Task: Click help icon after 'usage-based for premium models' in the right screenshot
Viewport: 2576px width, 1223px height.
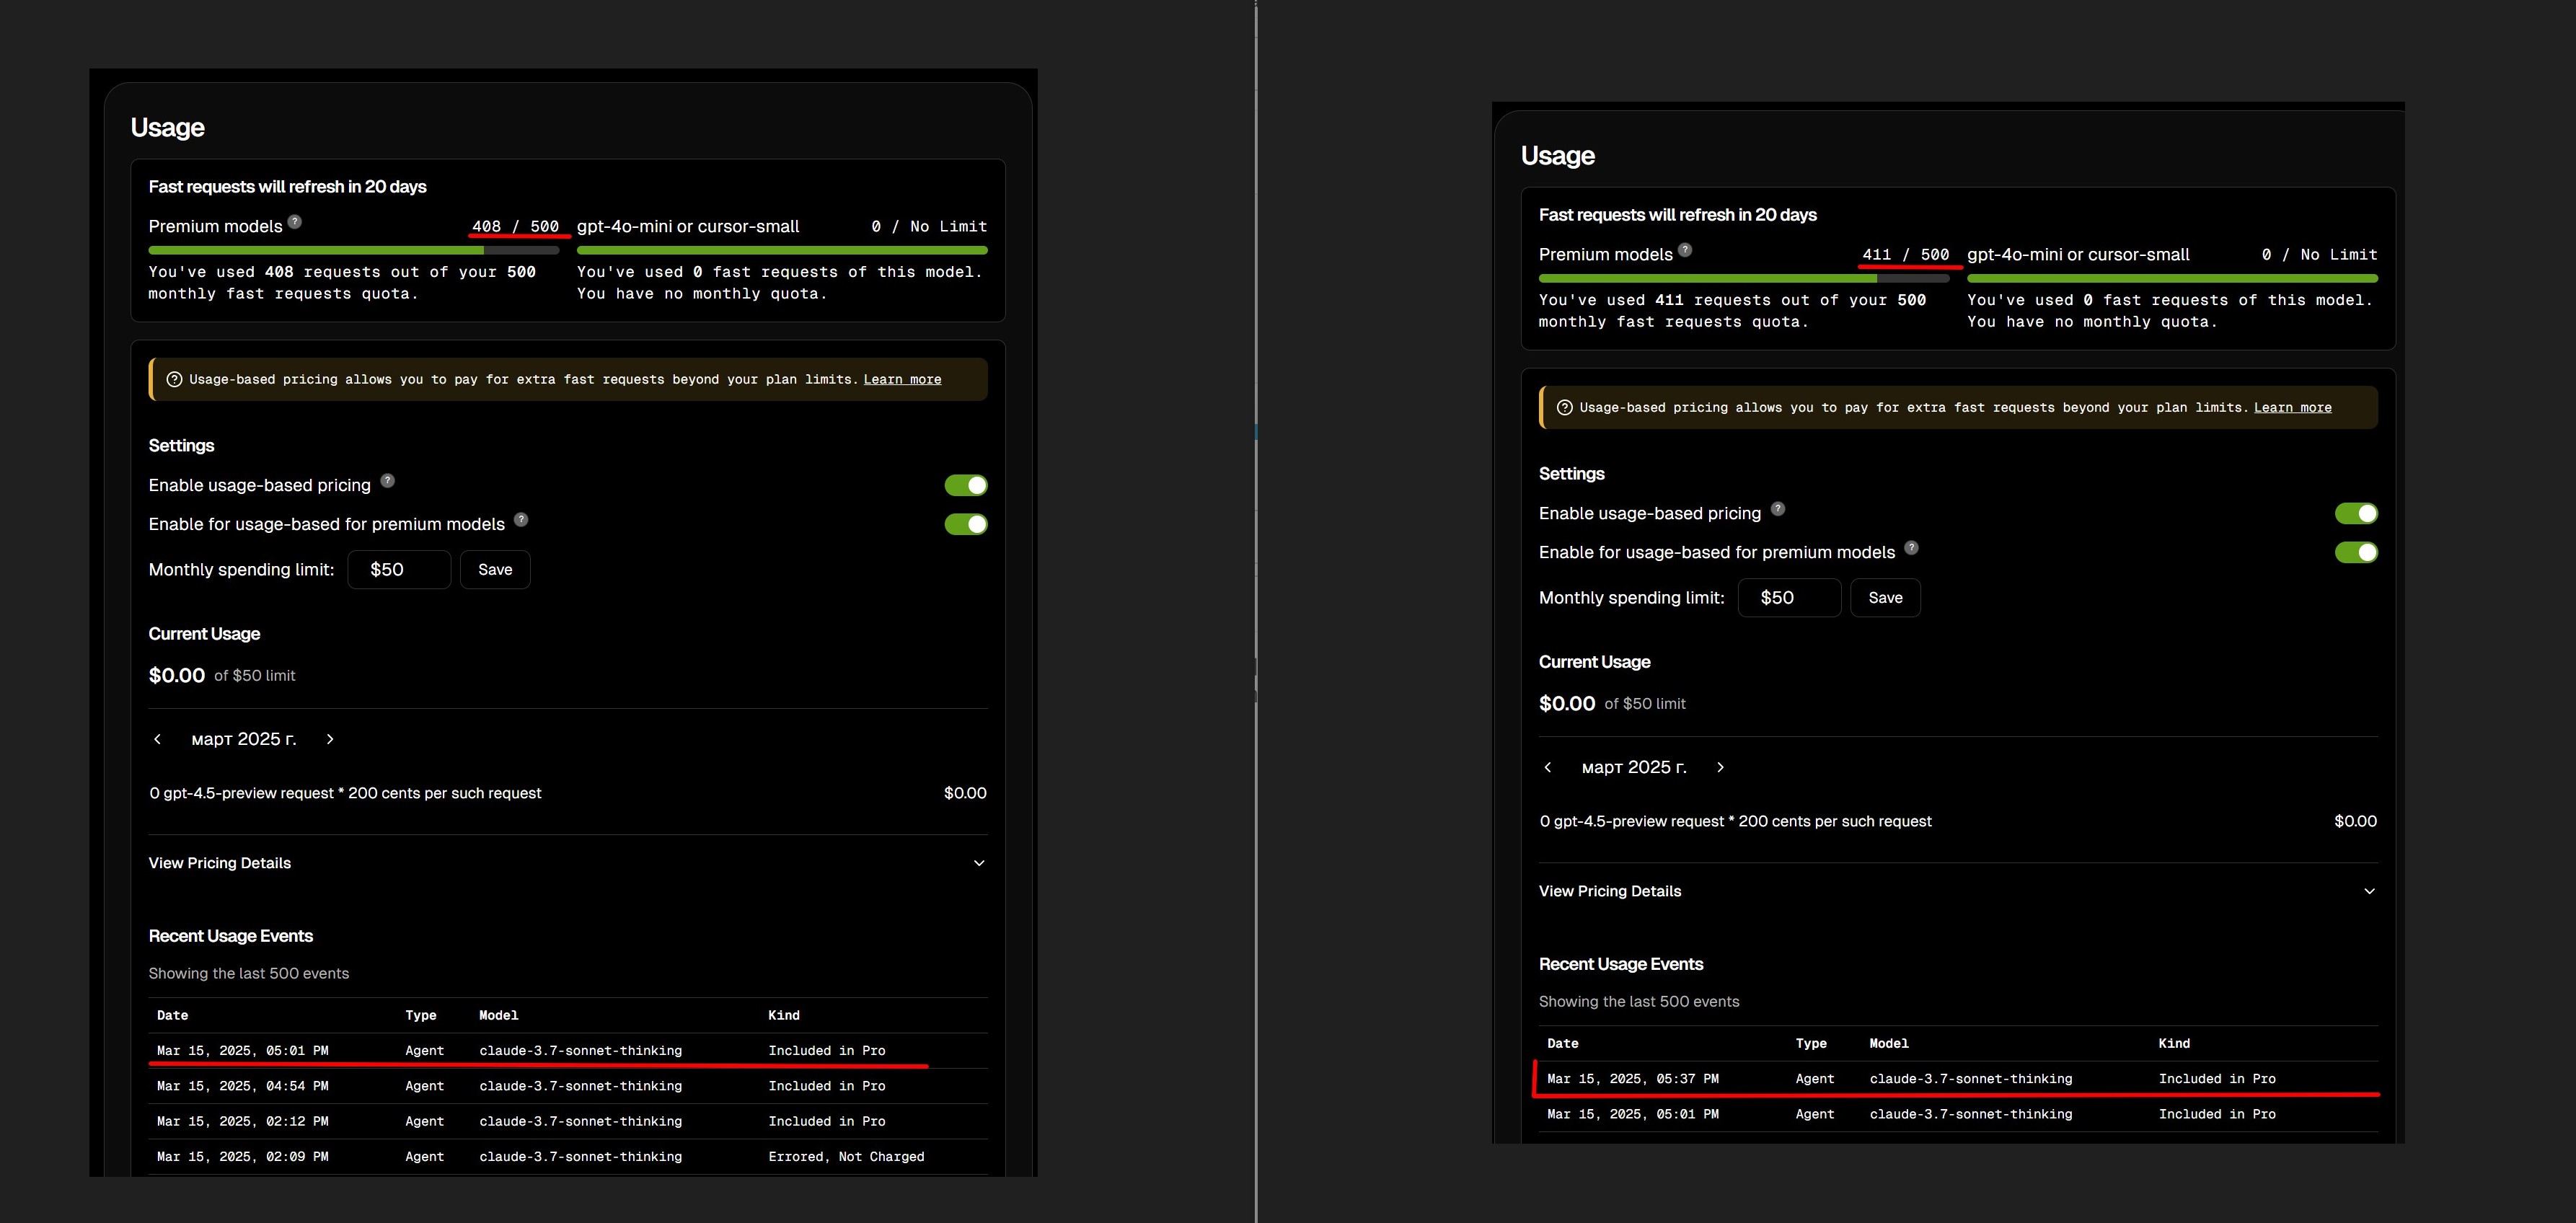Action: pyautogui.click(x=1911, y=548)
